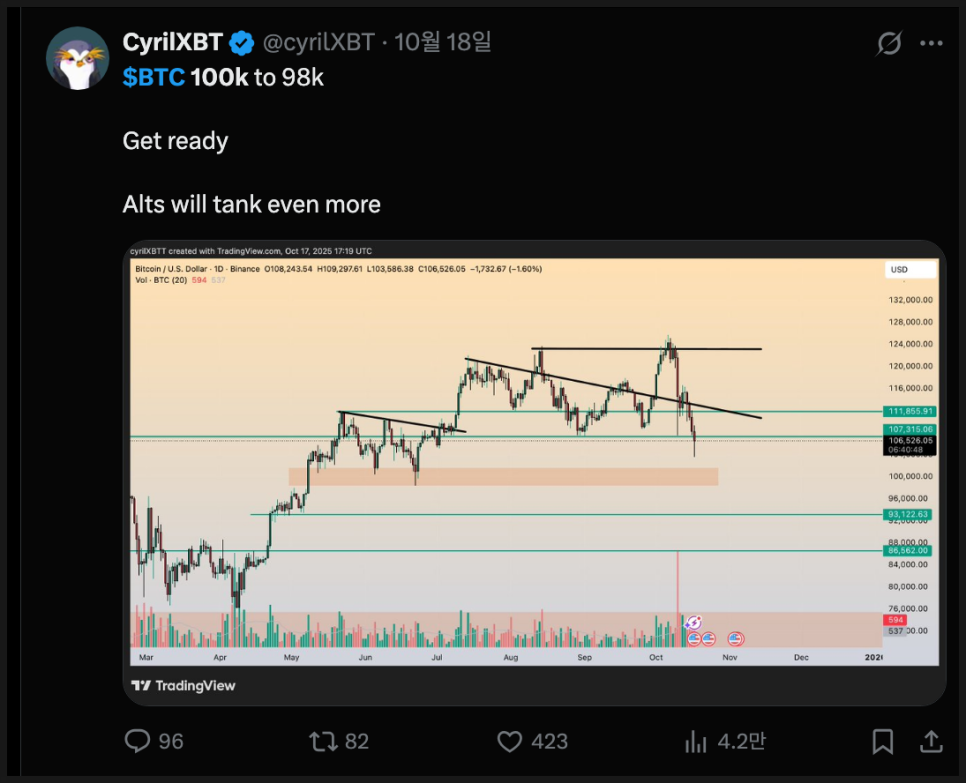Click the green 111,855.91 price label
This screenshot has height=783, width=966.
908,411
